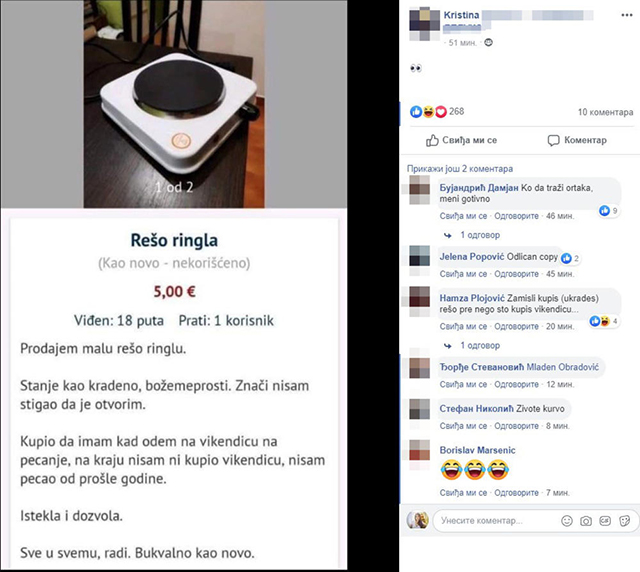The height and width of the screenshot is (572, 640).
Task: Open Borislav Marsenic's profile name
Action: pos(477,450)
